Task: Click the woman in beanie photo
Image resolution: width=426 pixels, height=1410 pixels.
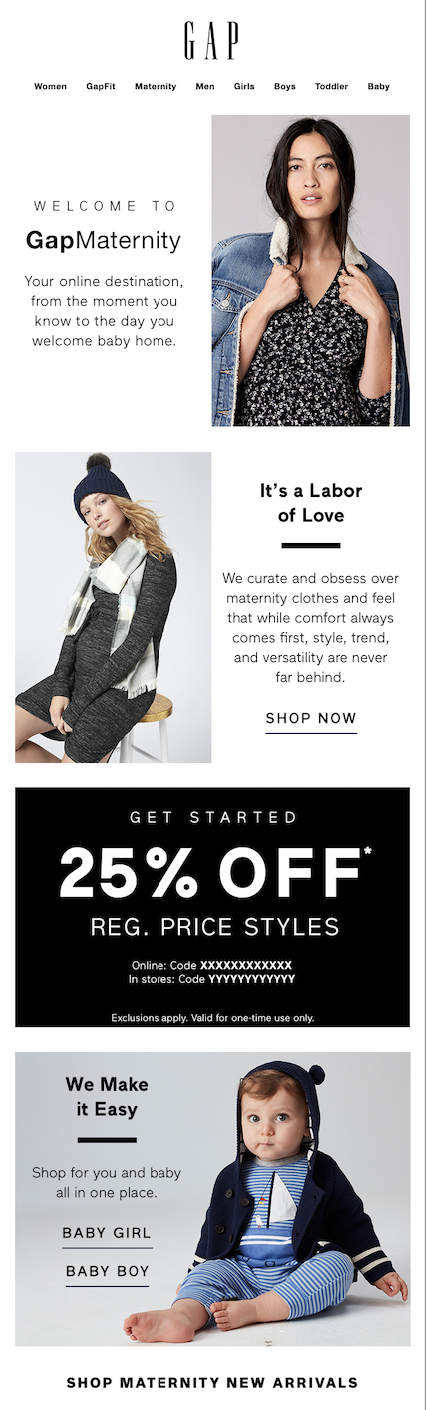Action: point(113,607)
